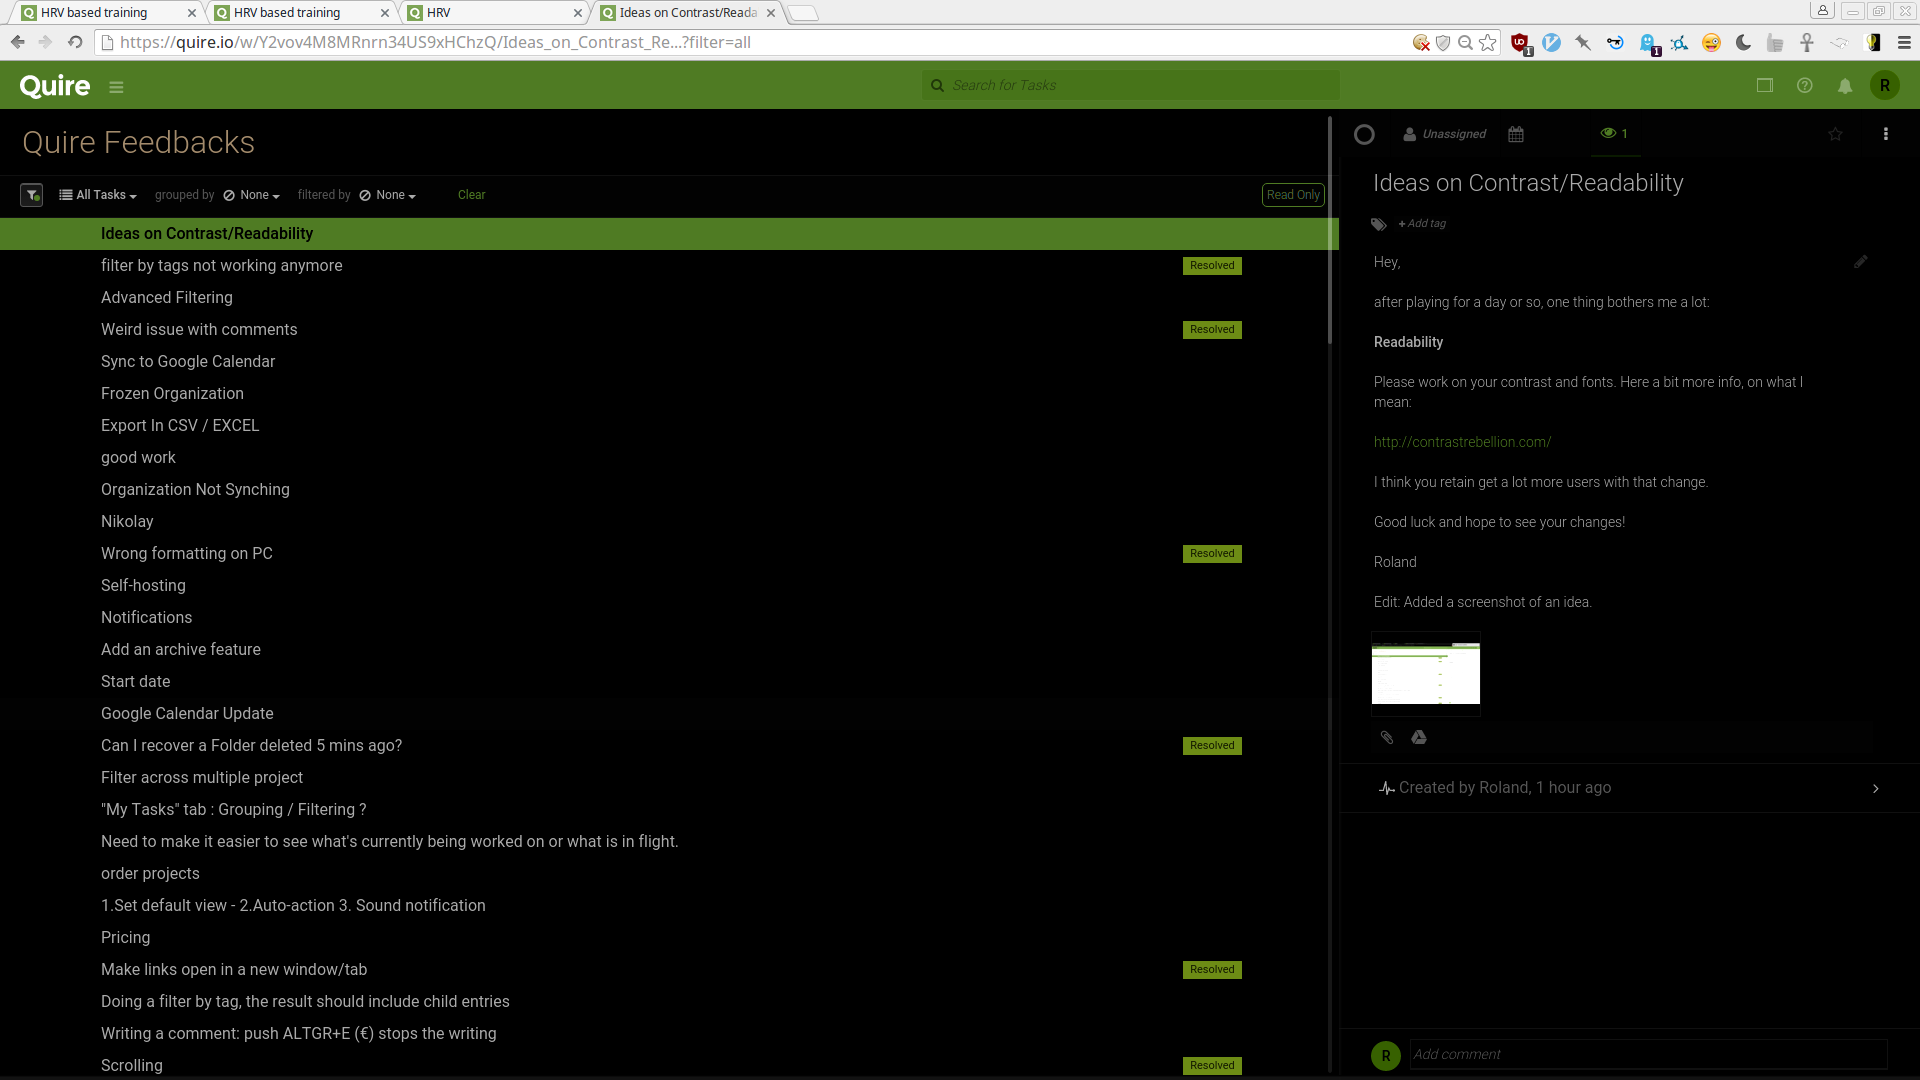1920x1080 pixels.
Task: Toggle the detail panel layout icon
Action: coord(1765,86)
